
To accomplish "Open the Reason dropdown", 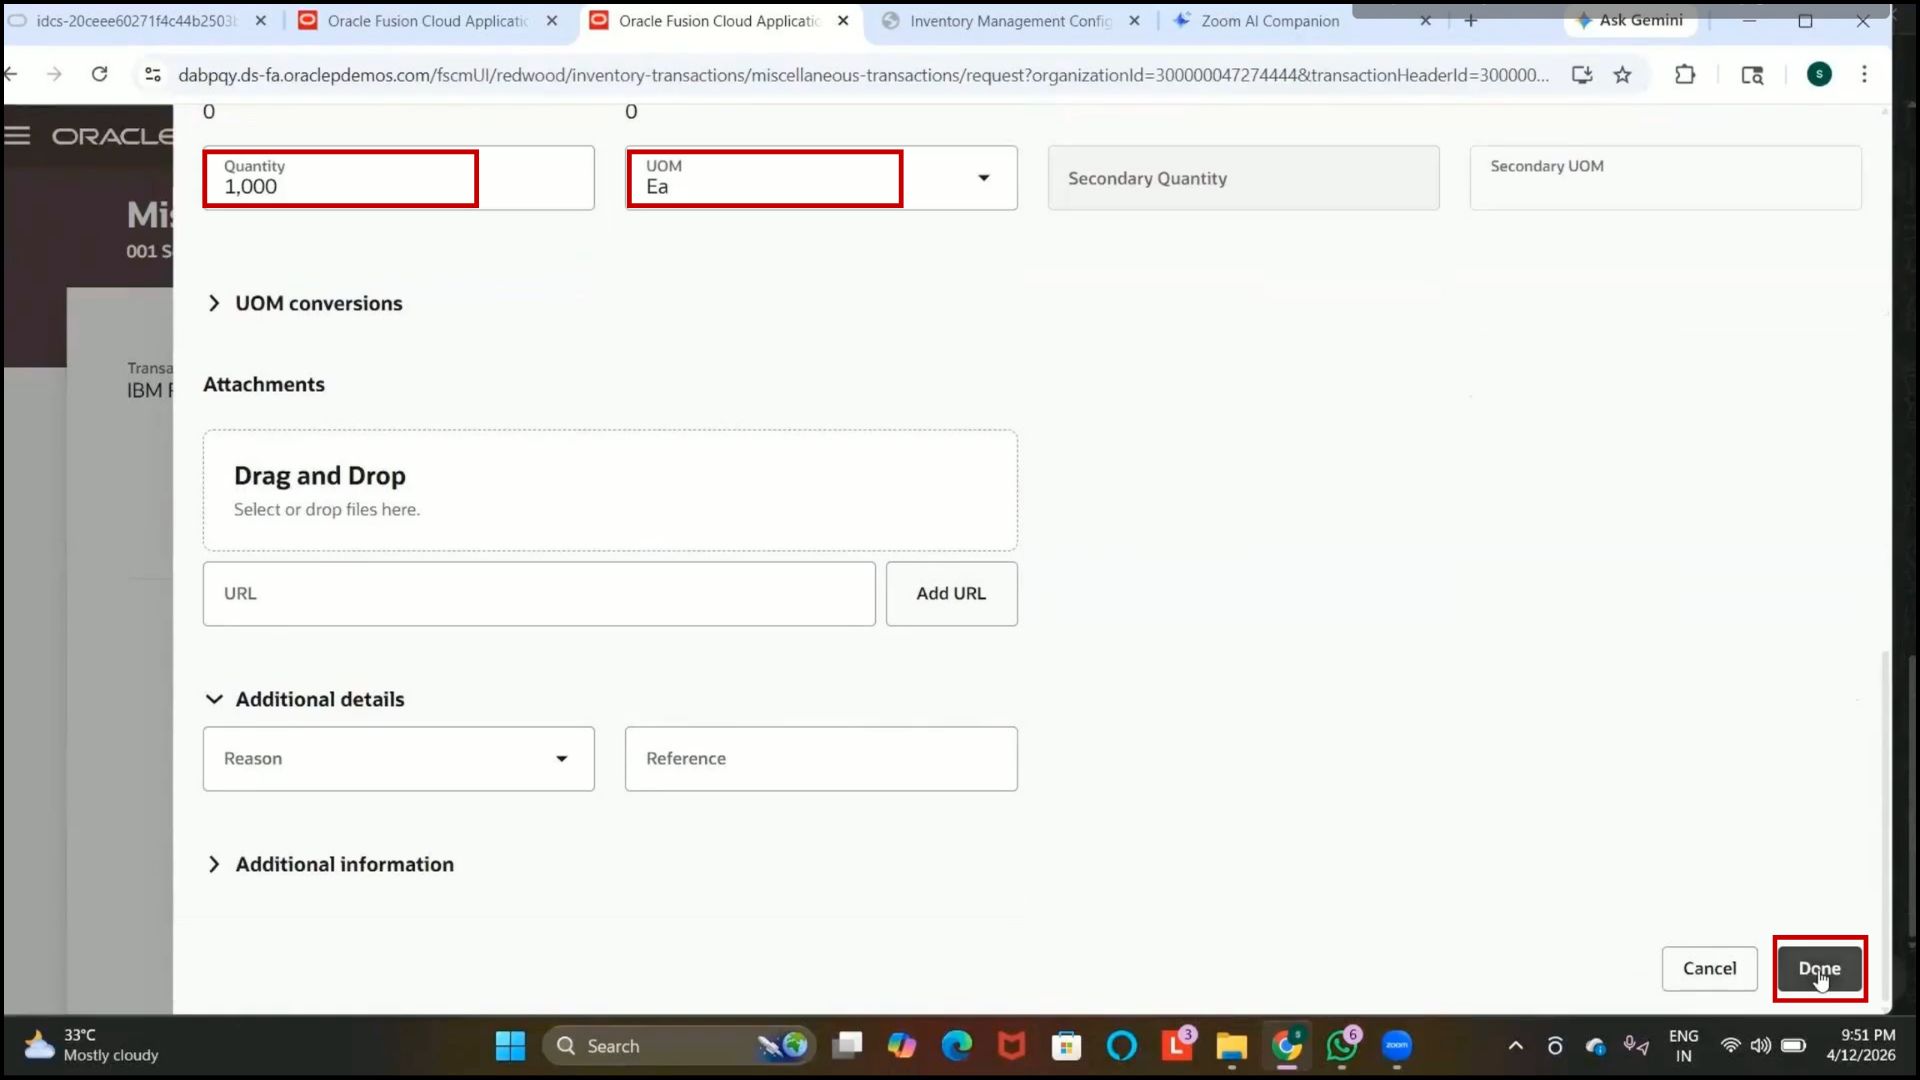I will tap(398, 759).
